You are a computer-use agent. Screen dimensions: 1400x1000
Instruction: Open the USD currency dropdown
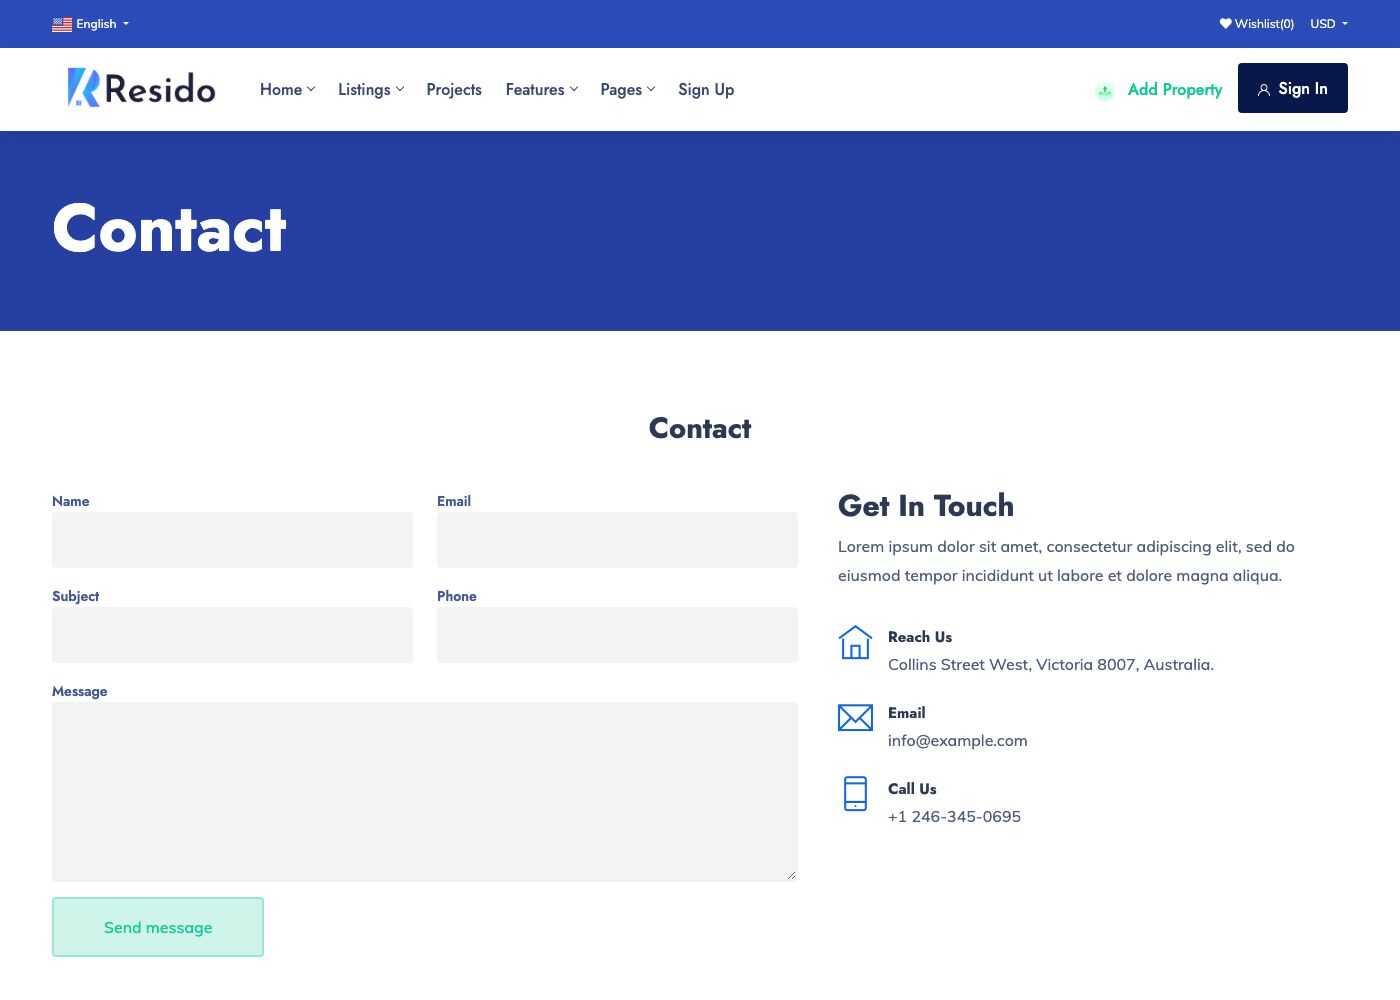(1329, 24)
